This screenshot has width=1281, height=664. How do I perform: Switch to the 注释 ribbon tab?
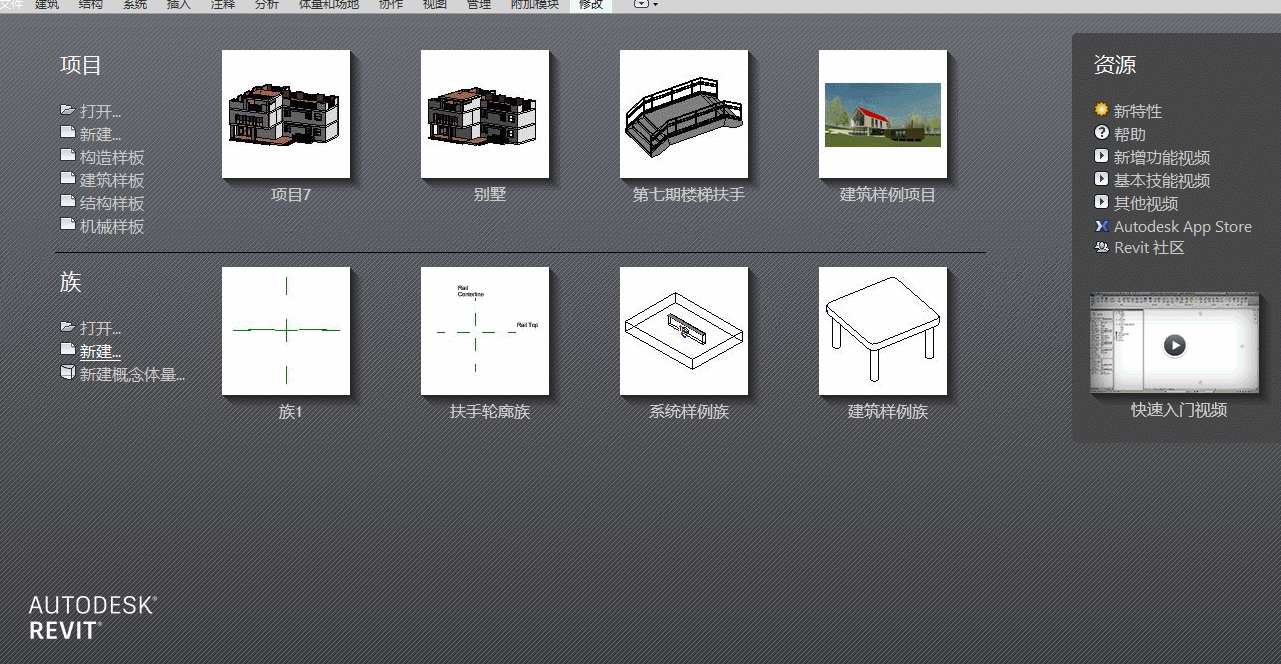[223, 5]
